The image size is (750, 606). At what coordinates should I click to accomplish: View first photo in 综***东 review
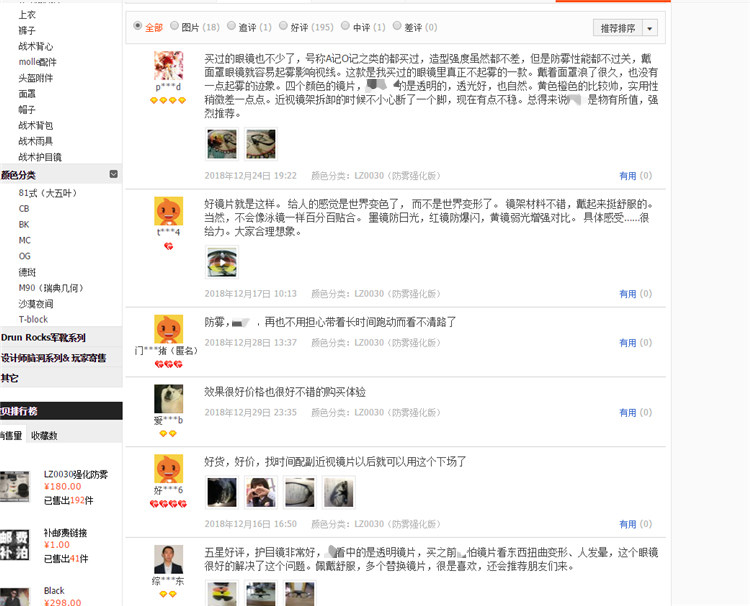pos(222,593)
